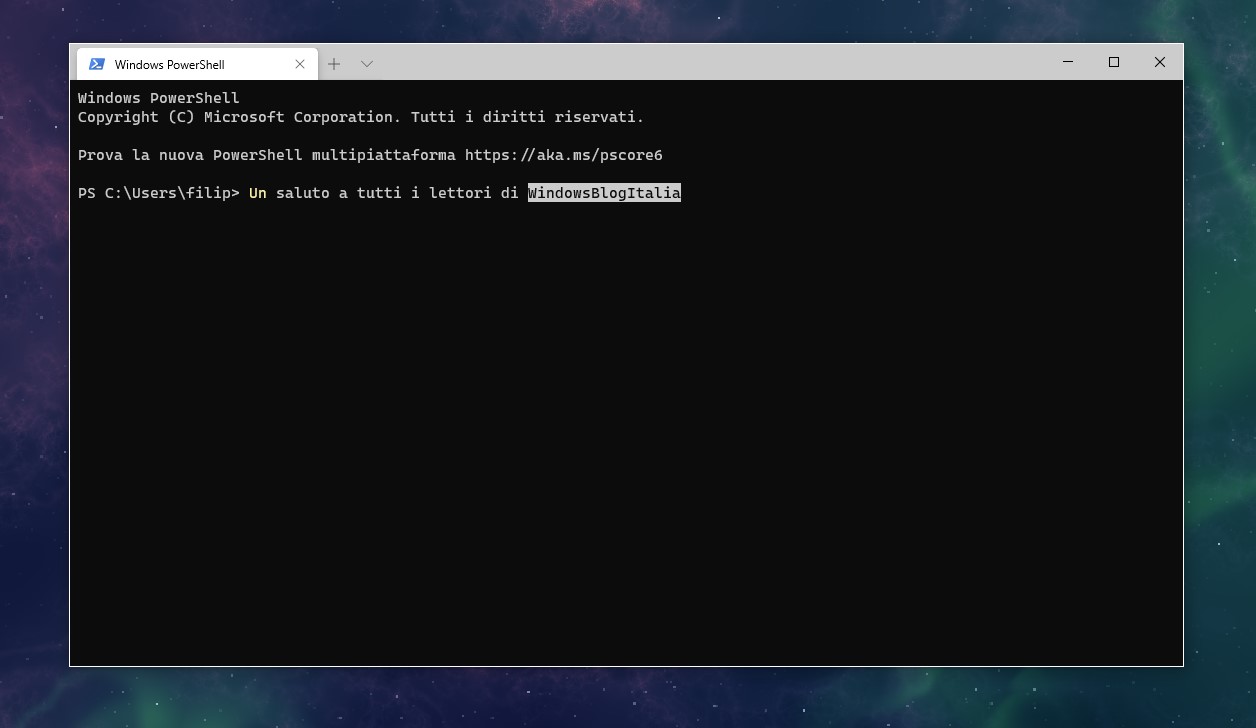Click the highlighted WindowsBlogItalia text

pos(604,193)
